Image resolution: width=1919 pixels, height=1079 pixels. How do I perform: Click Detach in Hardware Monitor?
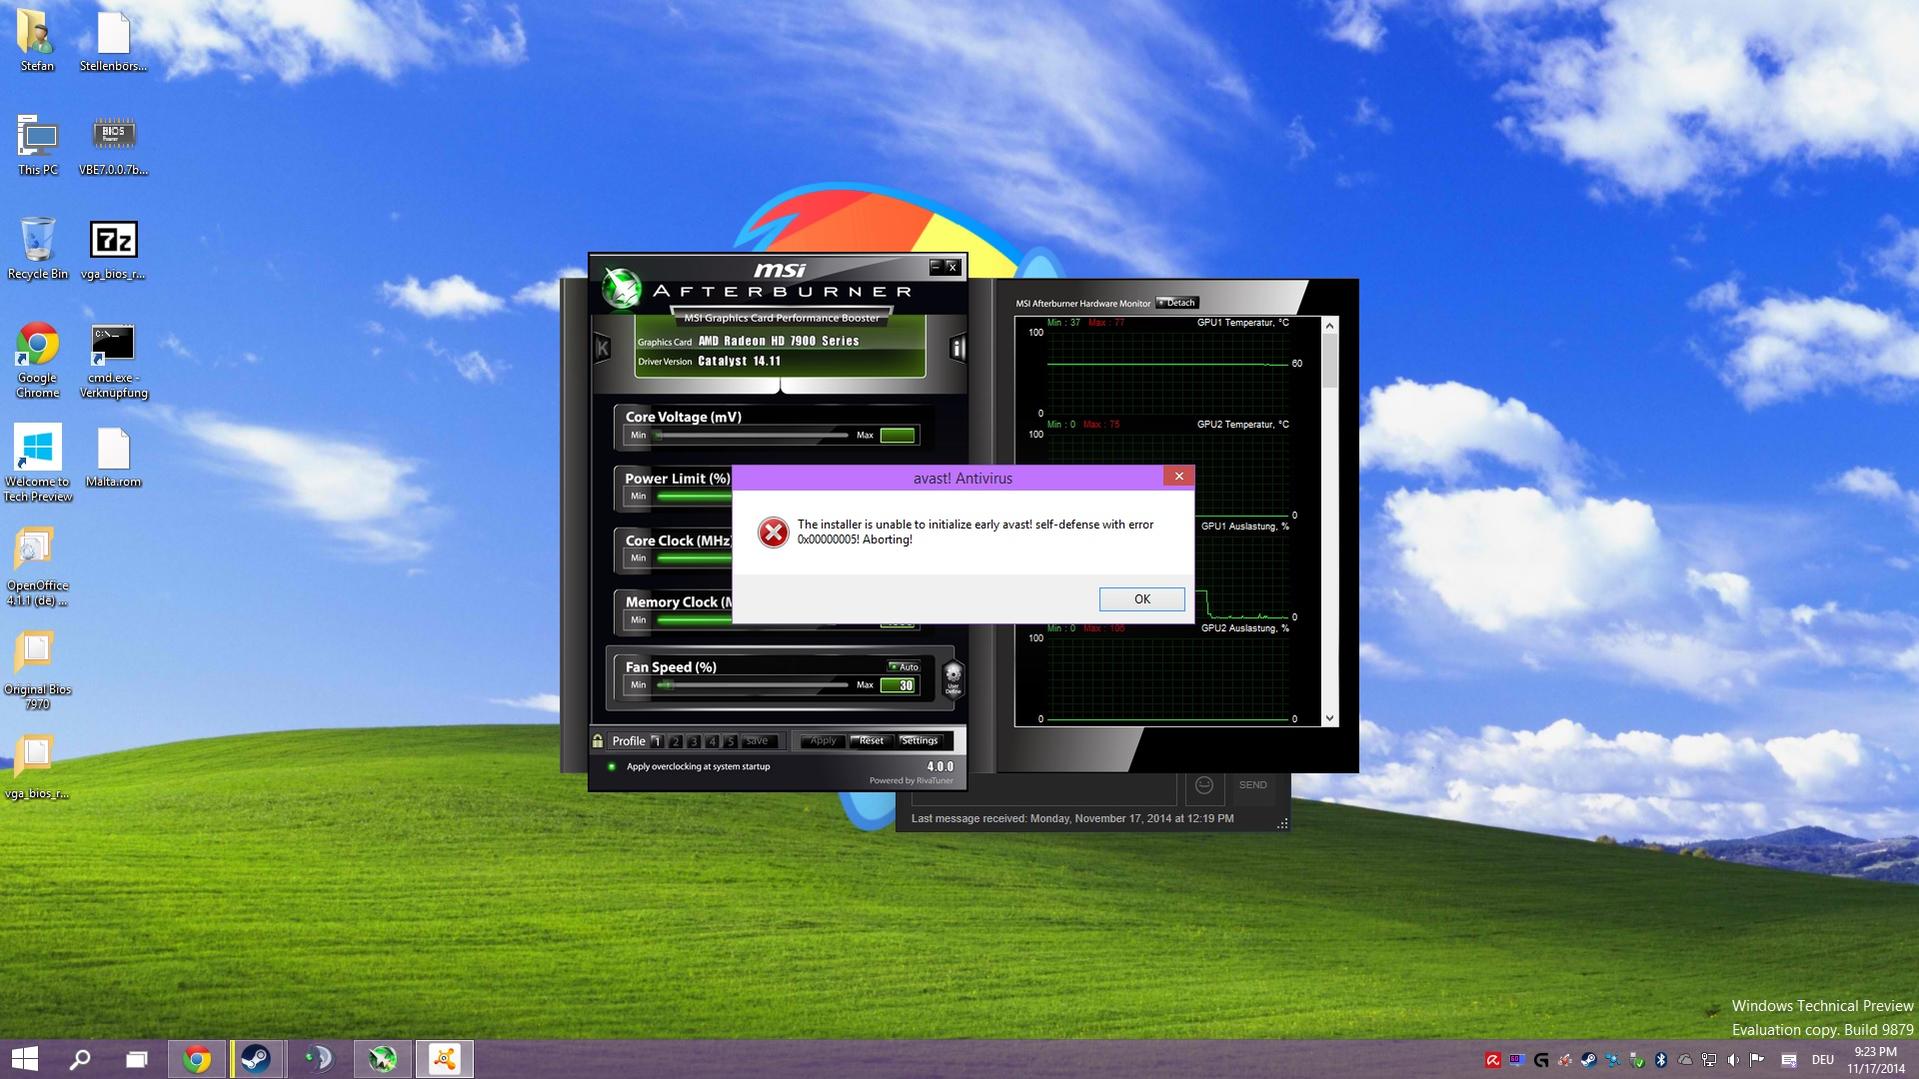click(1177, 302)
